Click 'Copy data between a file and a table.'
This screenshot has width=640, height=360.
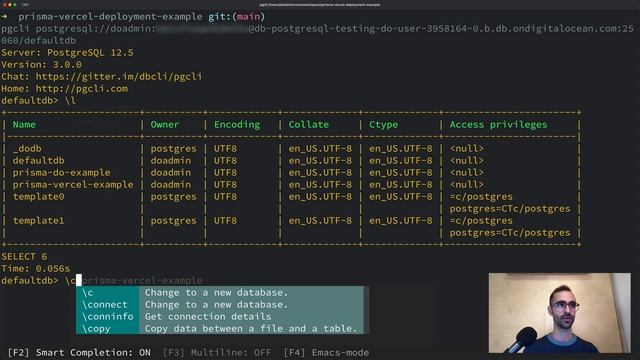coord(251,328)
